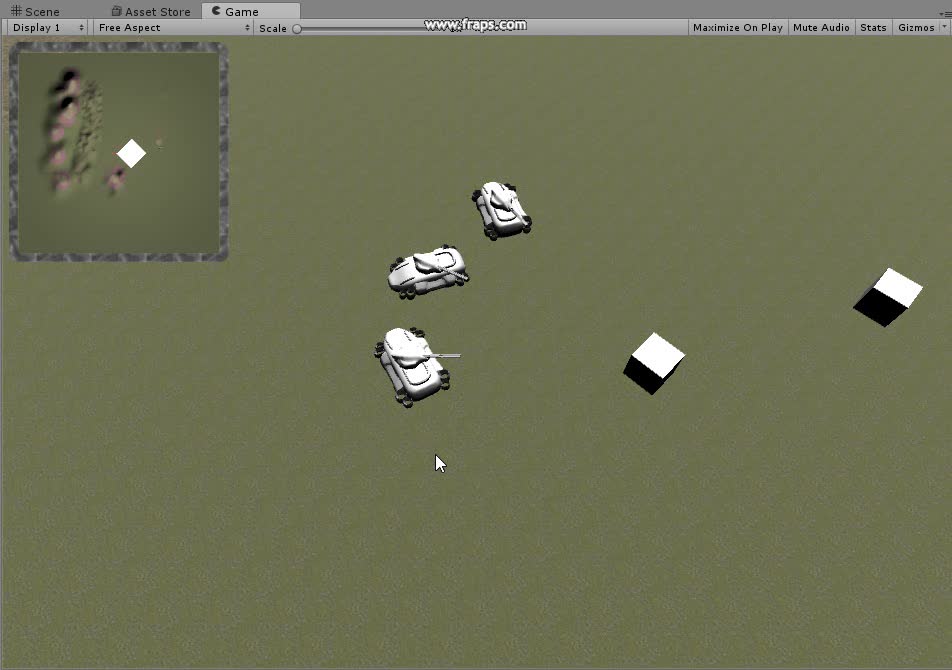952x670 pixels.
Task: Adjust the Scale slider handle
Action: click(297, 29)
